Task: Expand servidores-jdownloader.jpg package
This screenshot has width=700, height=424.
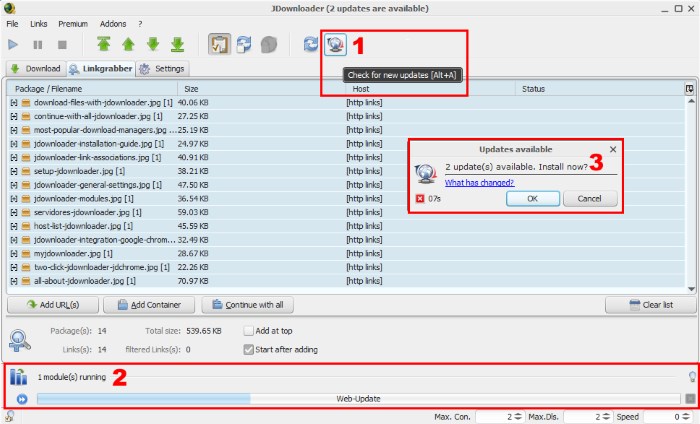Action: coord(14,212)
